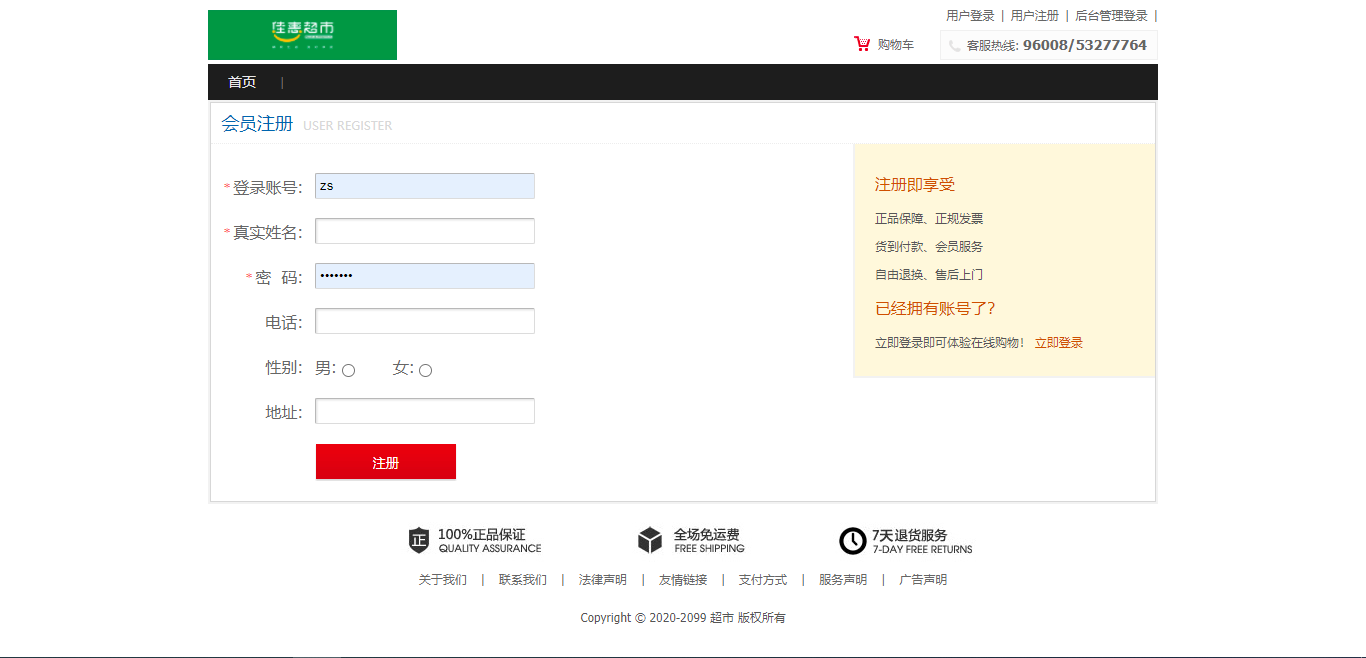This screenshot has height=658, width=1366.
Task: Click the red 注册 button
Action: click(386, 462)
